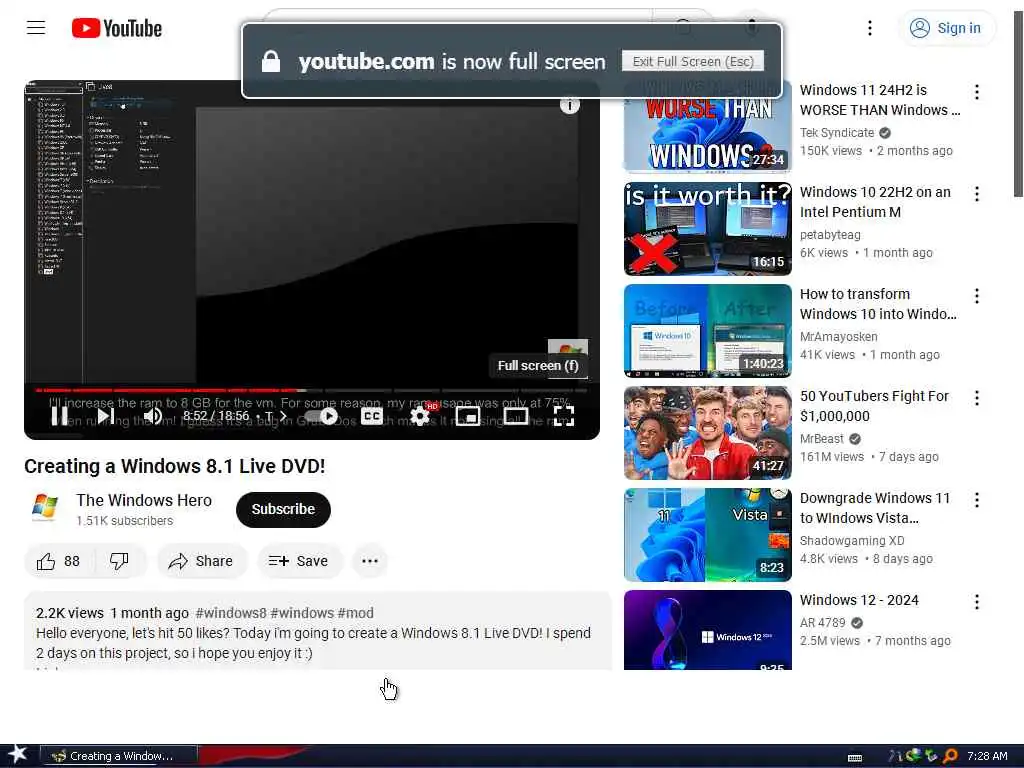Open The Windows Hero channel name link
The width and height of the screenshot is (1024, 768).
[x=144, y=500]
